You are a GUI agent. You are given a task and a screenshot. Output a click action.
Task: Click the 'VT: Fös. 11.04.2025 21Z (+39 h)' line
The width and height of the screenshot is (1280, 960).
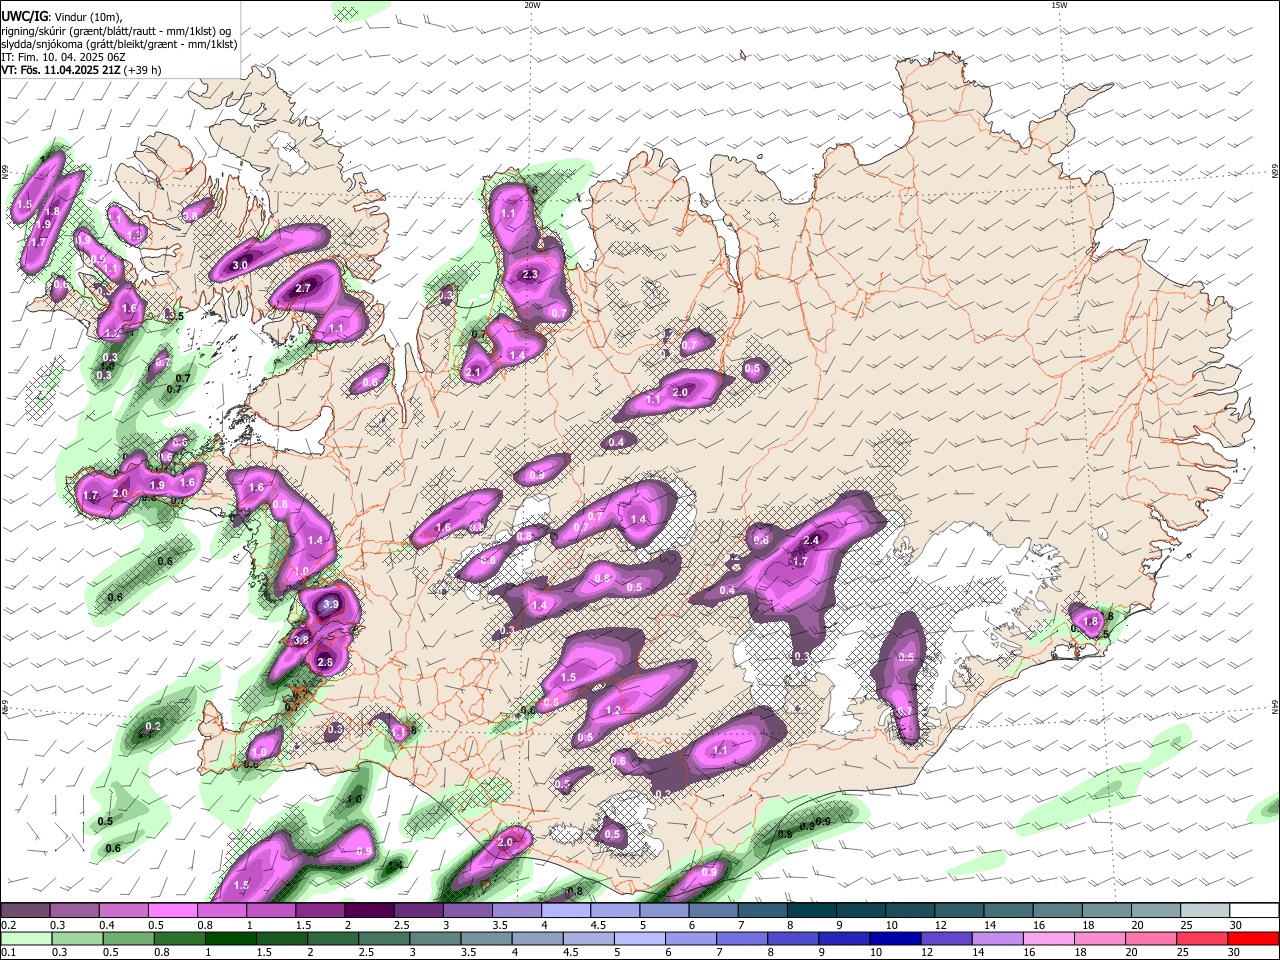(x=81, y=70)
